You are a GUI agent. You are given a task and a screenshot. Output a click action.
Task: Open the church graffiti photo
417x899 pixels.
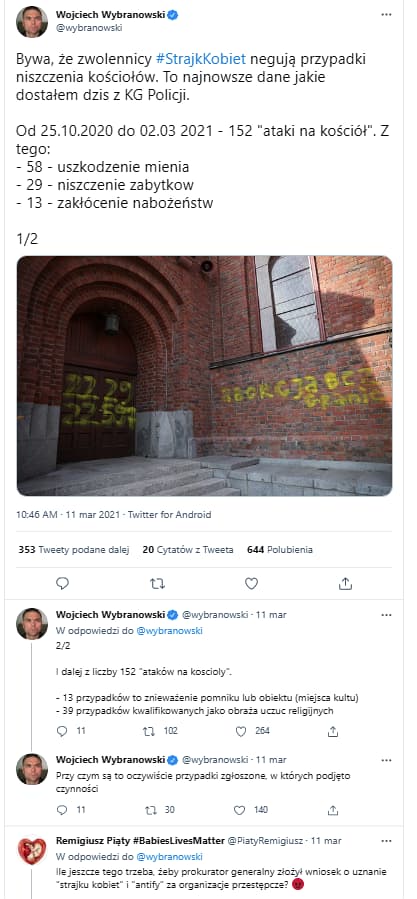(205, 376)
